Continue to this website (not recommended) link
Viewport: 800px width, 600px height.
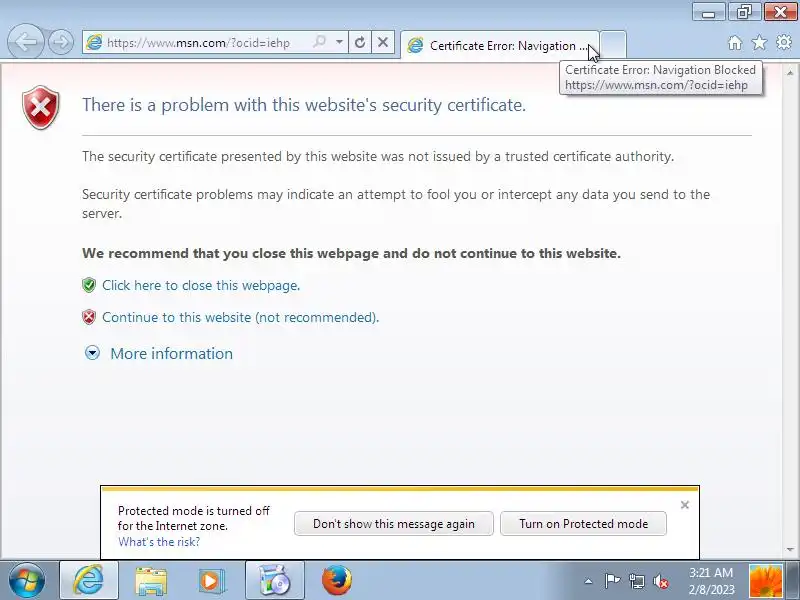240,317
